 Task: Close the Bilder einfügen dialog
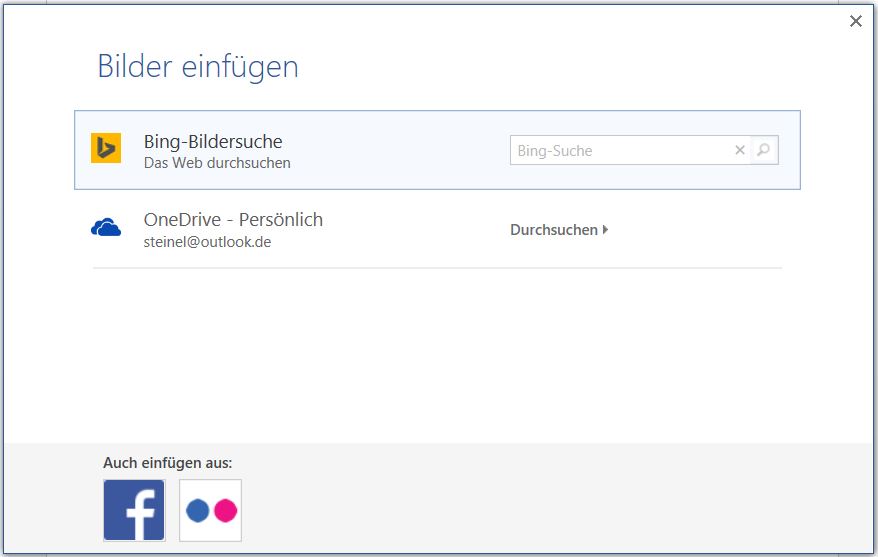856,21
